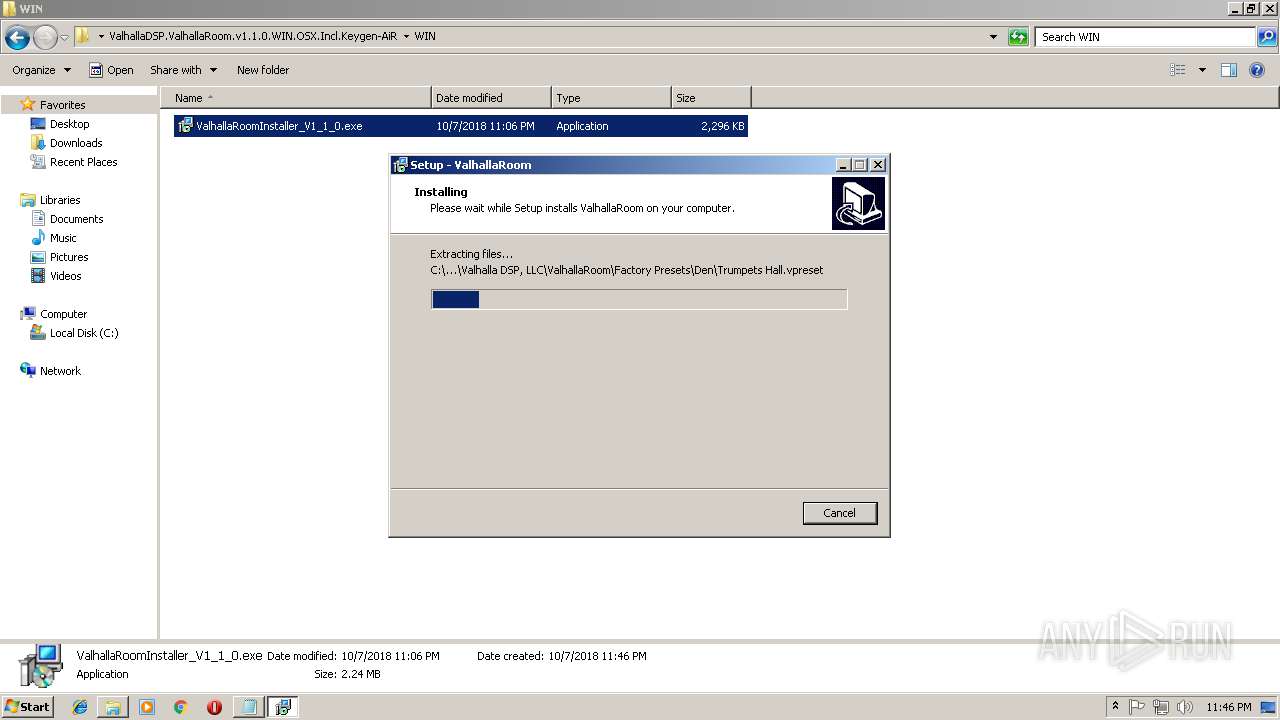Click the folder icon in the address bar

(x=83, y=36)
